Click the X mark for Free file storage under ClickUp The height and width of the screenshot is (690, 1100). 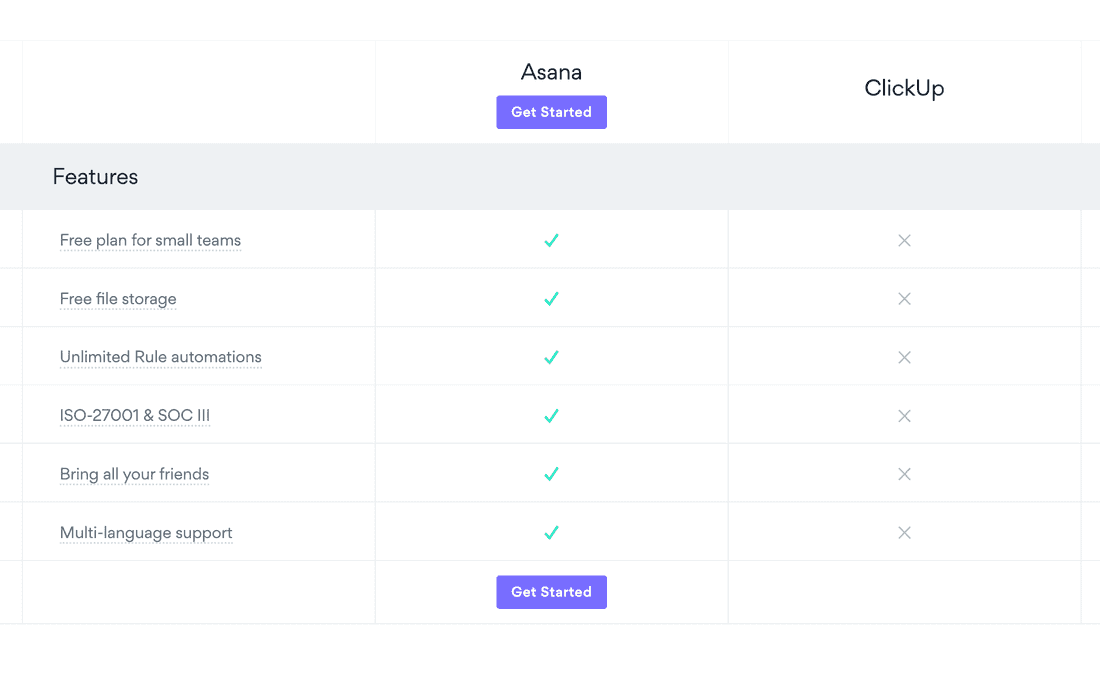point(904,298)
